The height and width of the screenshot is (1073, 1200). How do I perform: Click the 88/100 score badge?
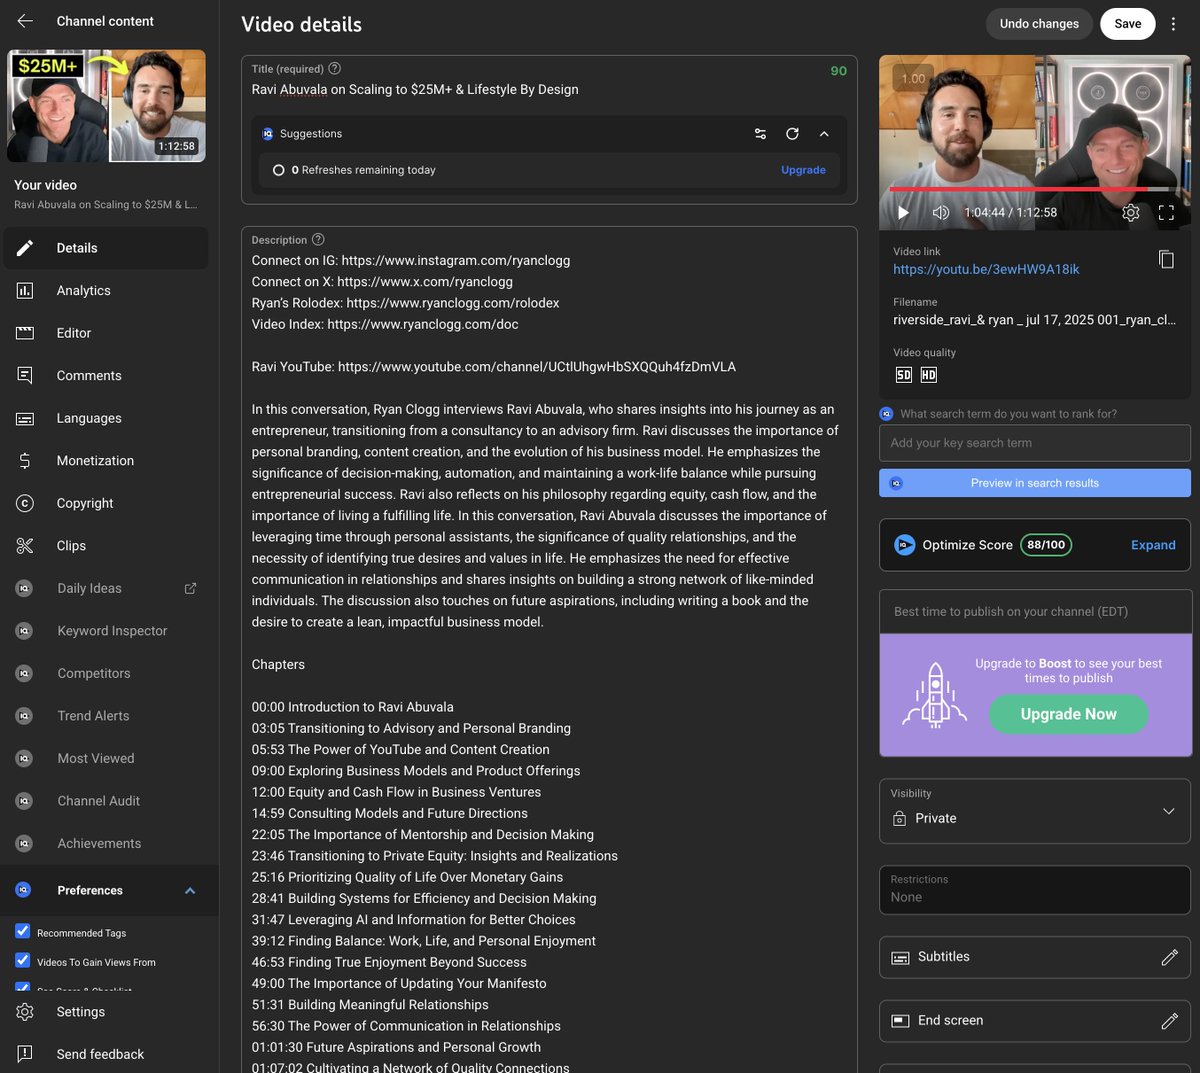click(1046, 545)
